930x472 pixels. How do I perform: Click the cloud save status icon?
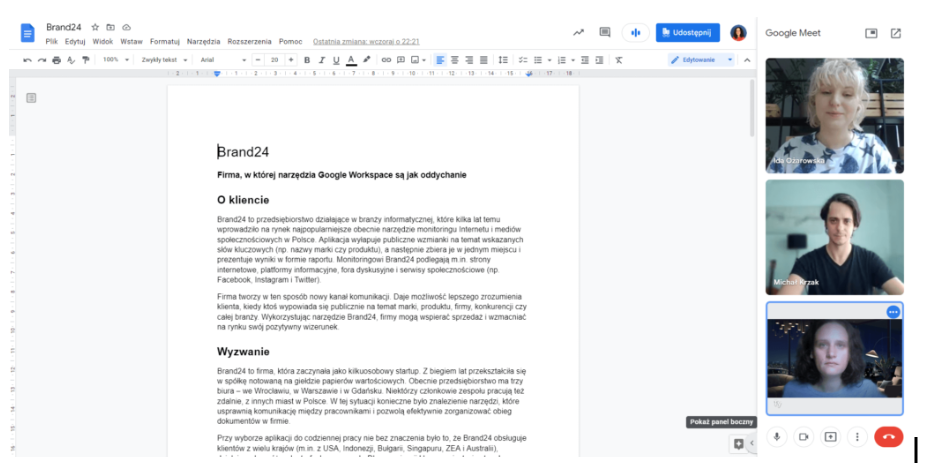tap(126, 27)
